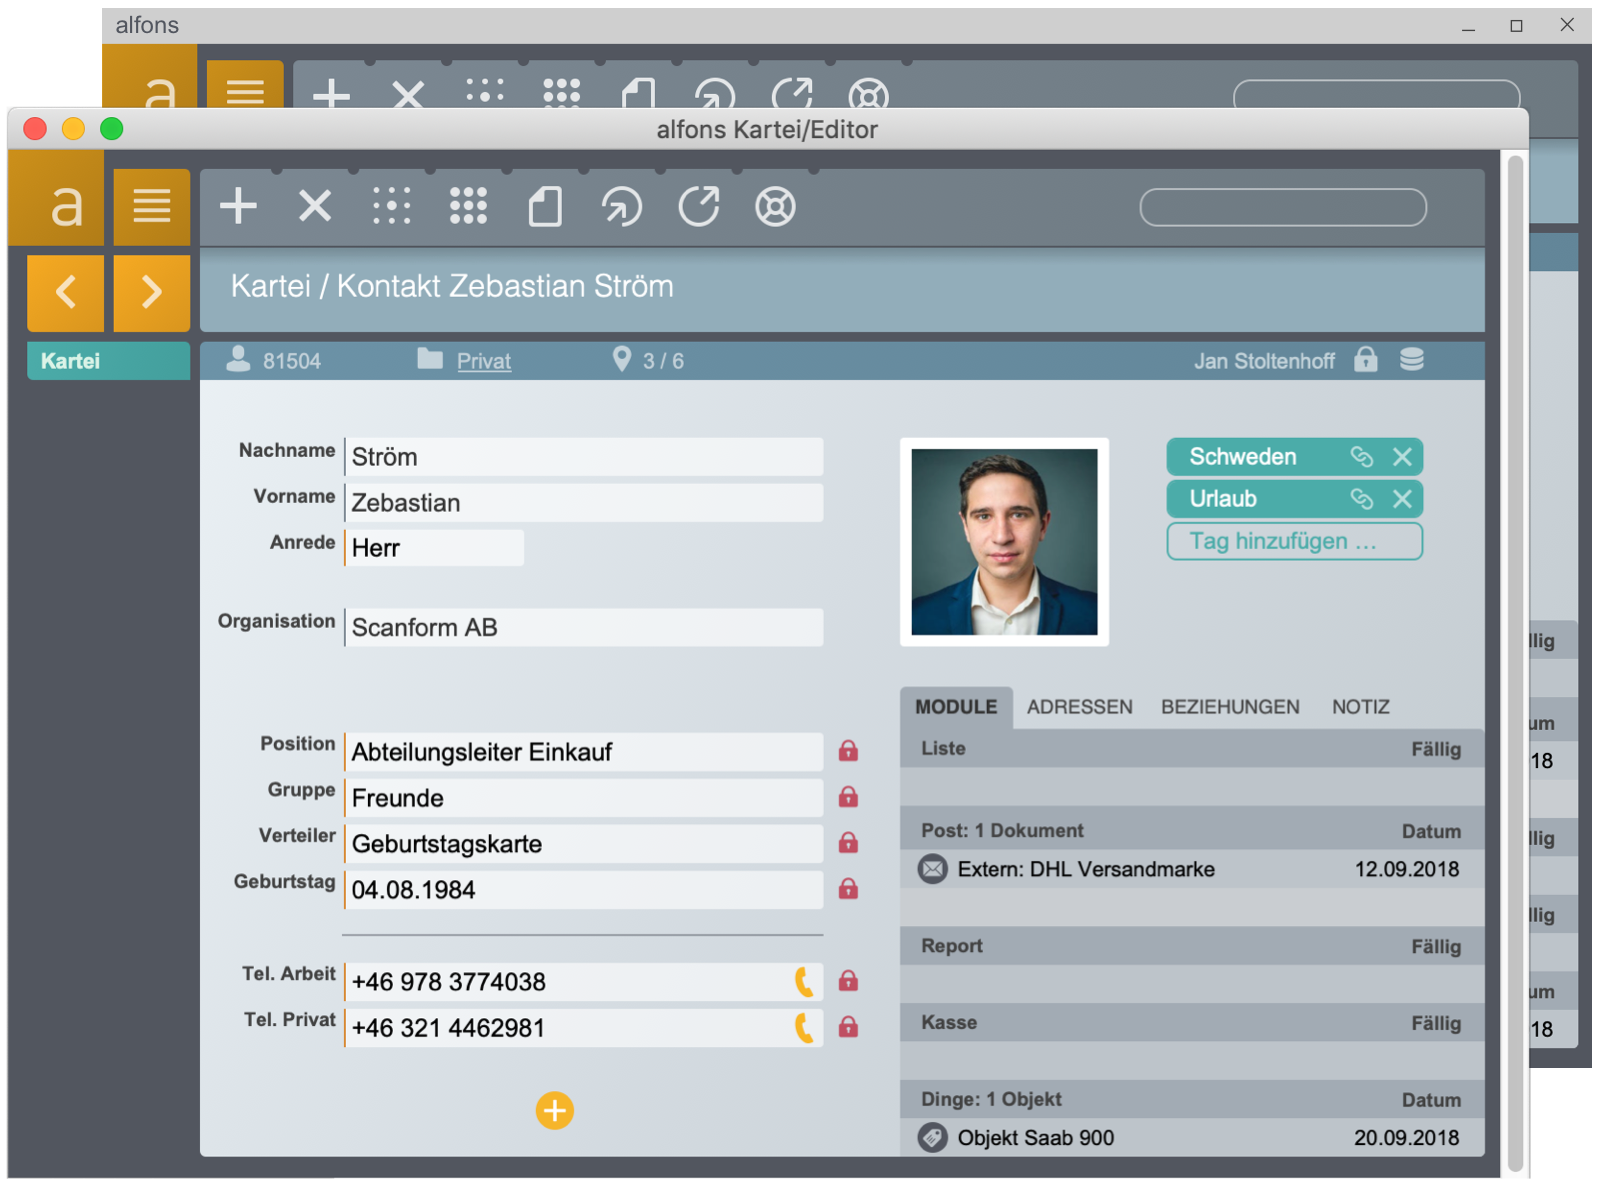Click the Organisation field Scanform AB
This screenshot has height=1186, width=1600.
(584, 627)
